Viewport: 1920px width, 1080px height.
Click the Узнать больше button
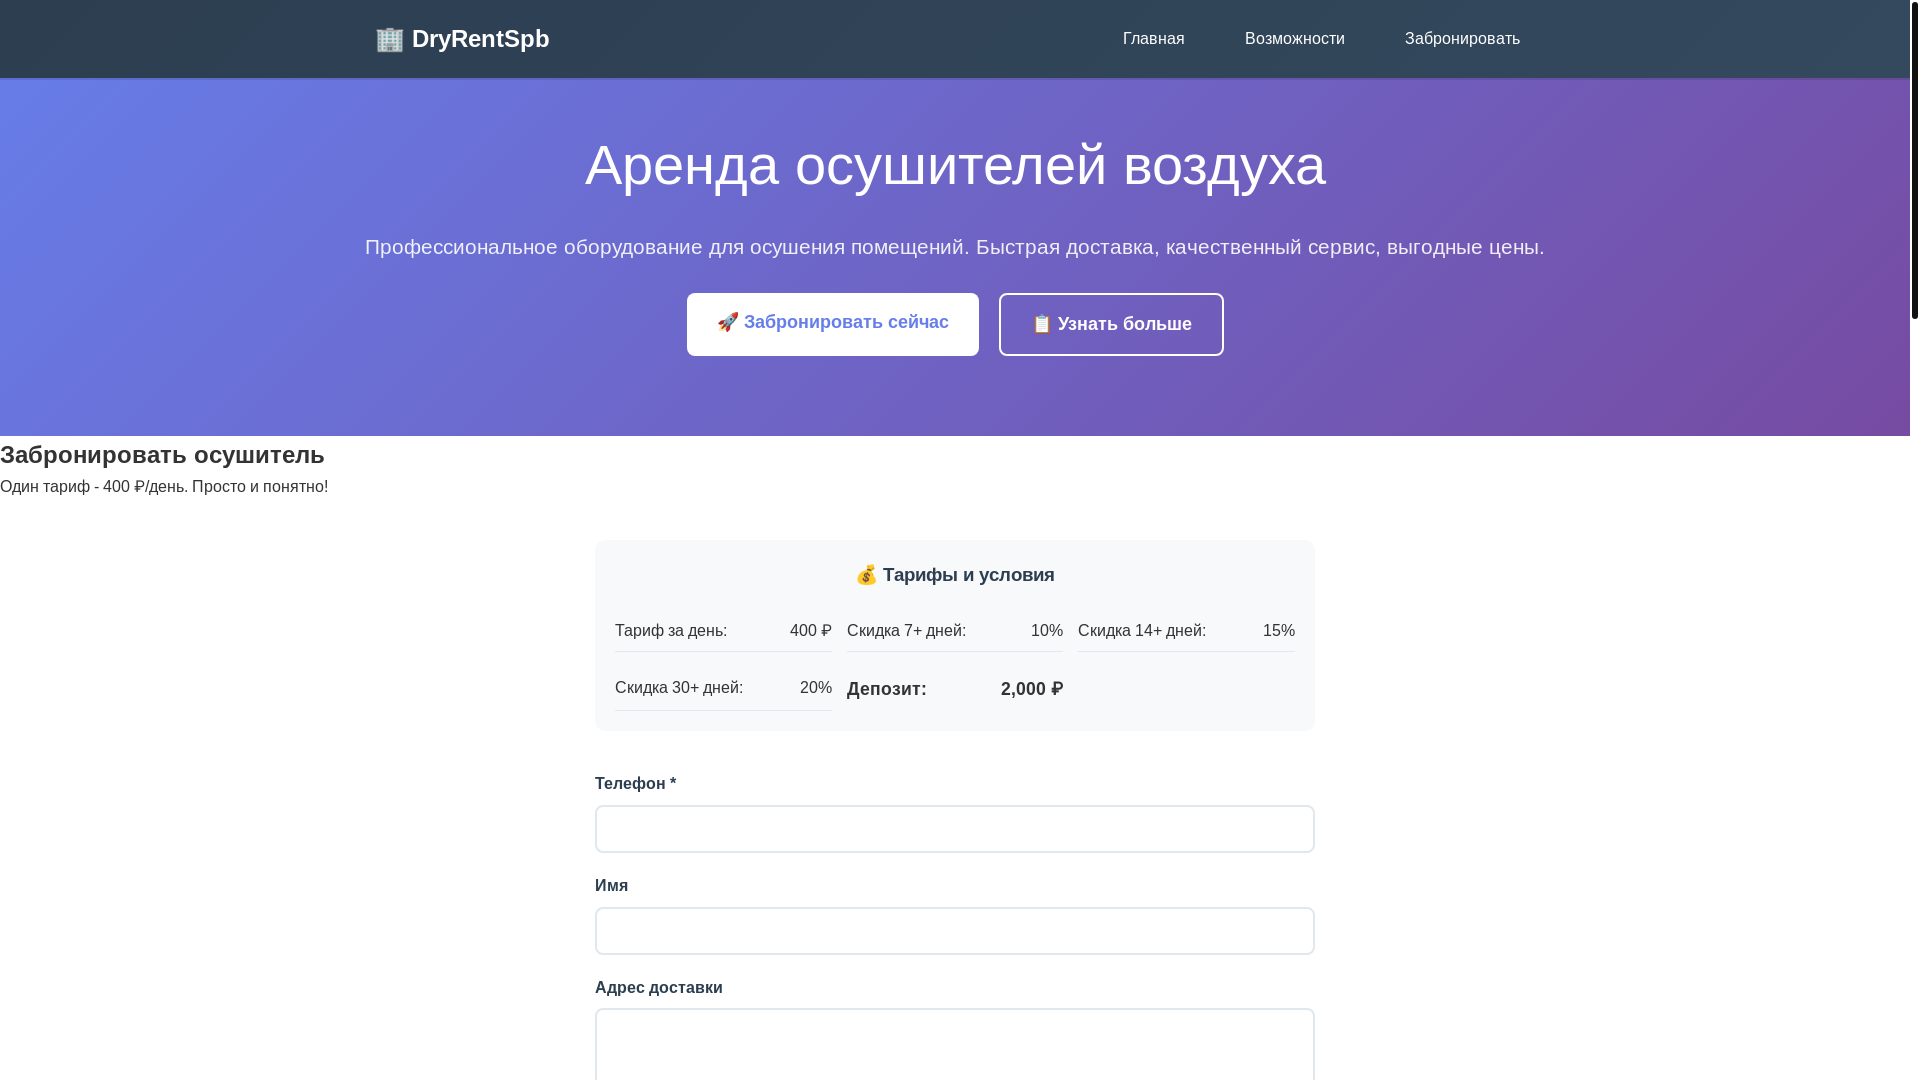pos(1111,324)
